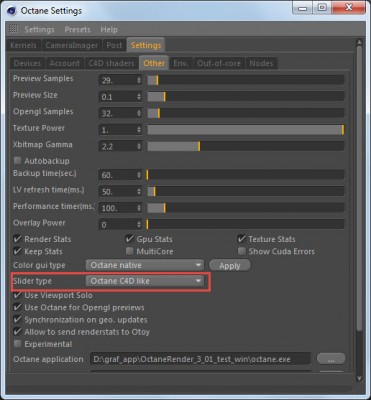Click the grip dots icon beside Settings menu
Image resolution: width=371 pixels, height=400 pixels.
tap(14, 29)
